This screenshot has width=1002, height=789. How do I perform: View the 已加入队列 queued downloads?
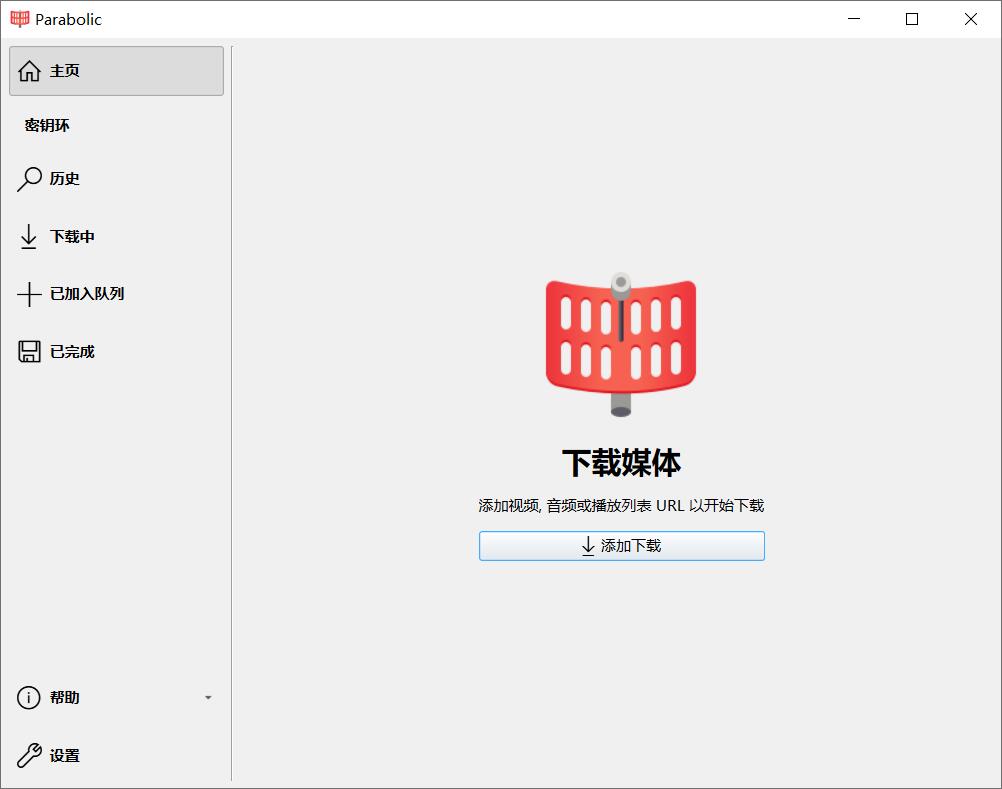click(x=116, y=294)
